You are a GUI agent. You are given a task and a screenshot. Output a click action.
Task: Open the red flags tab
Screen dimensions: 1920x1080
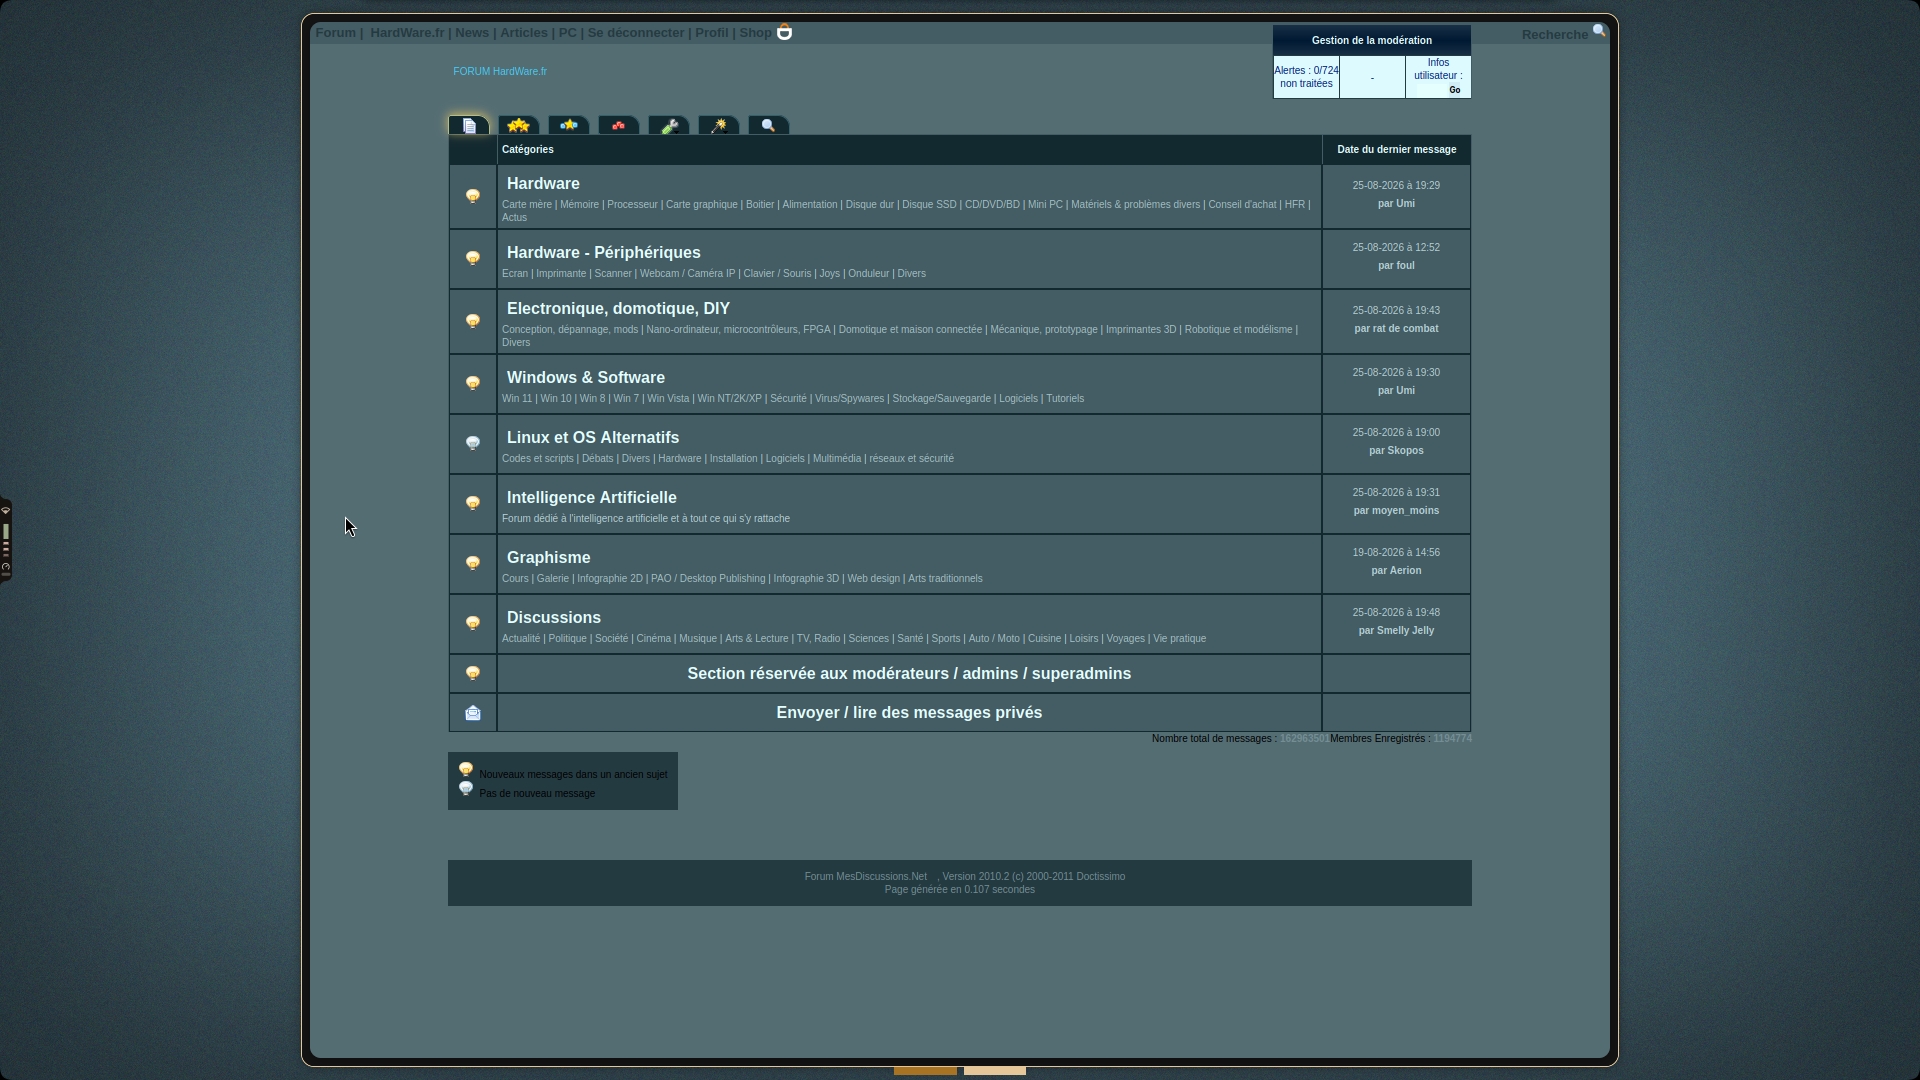tap(619, 125)
